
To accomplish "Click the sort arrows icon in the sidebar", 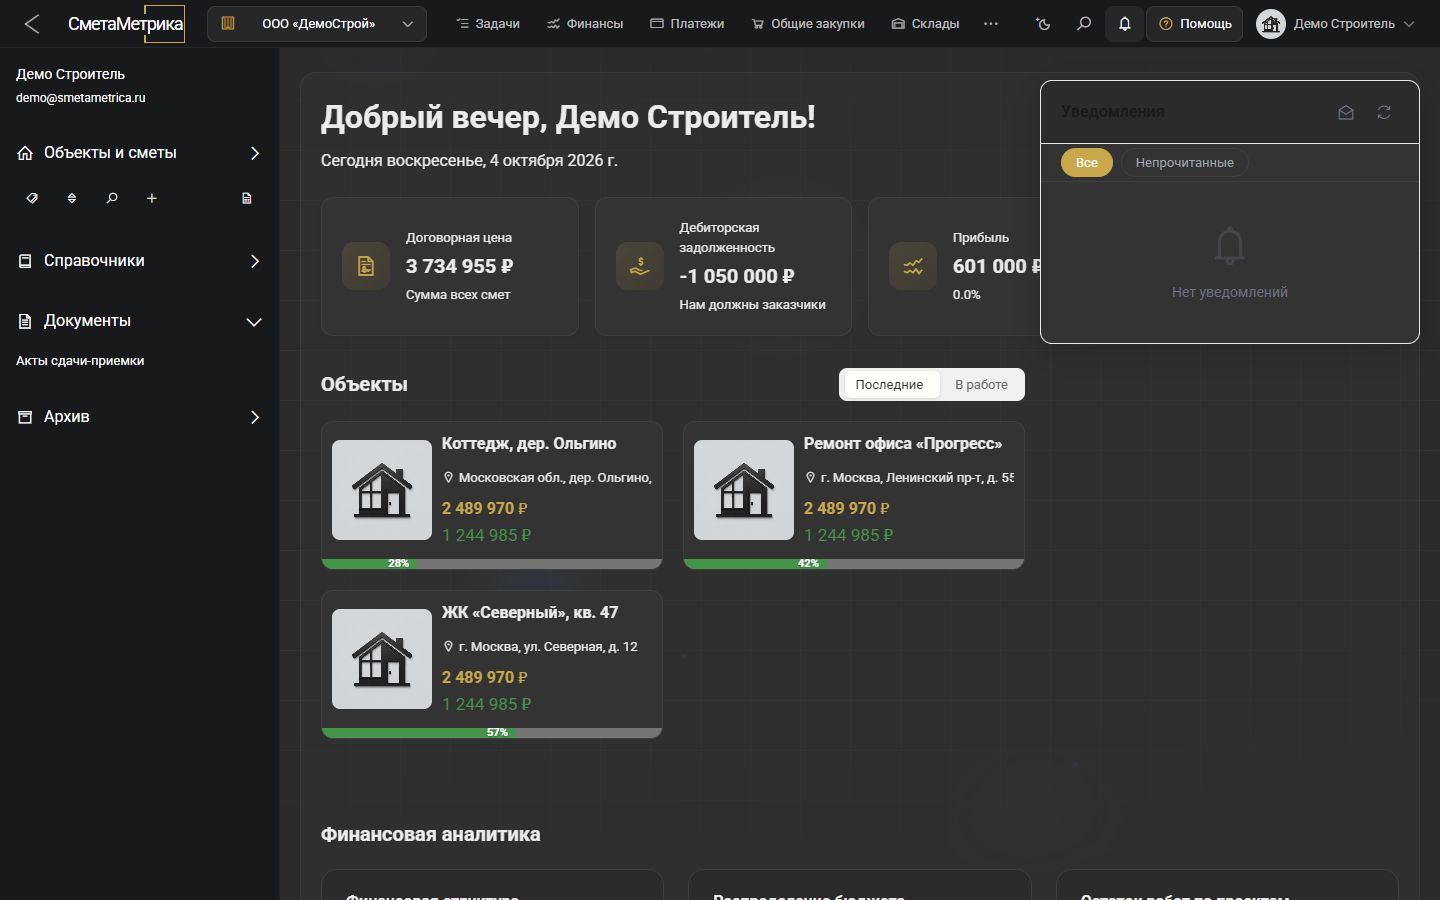I will pos(72,198).
